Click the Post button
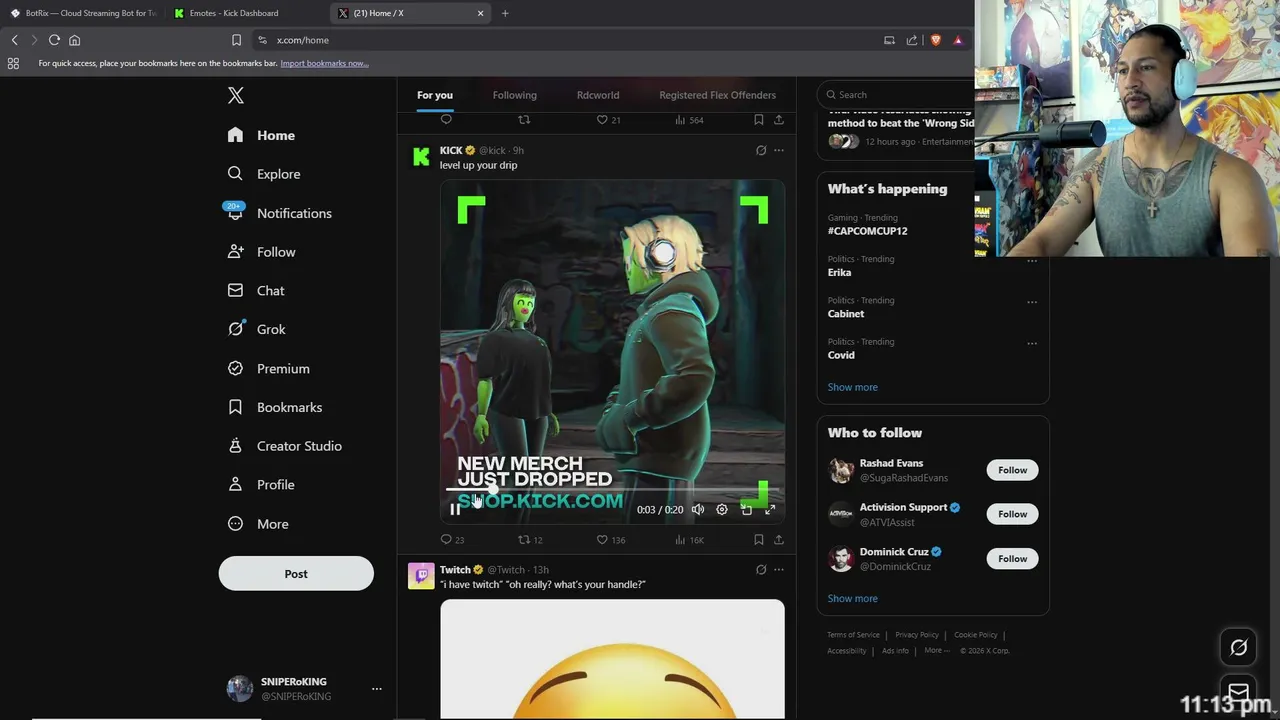 296,573
